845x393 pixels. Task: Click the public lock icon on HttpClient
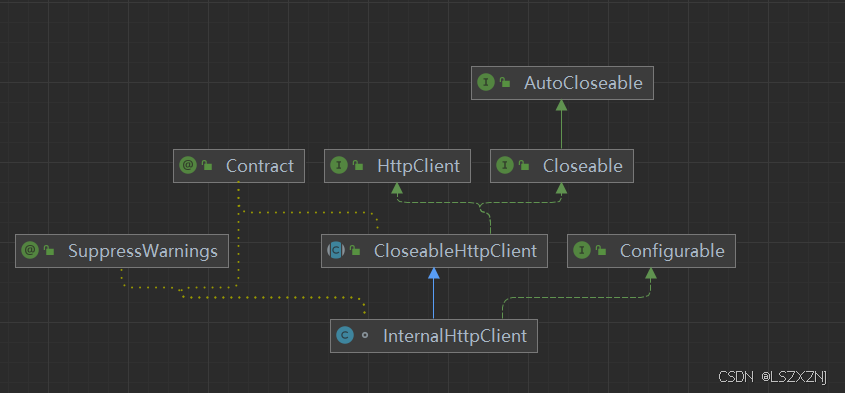point(358,166)
